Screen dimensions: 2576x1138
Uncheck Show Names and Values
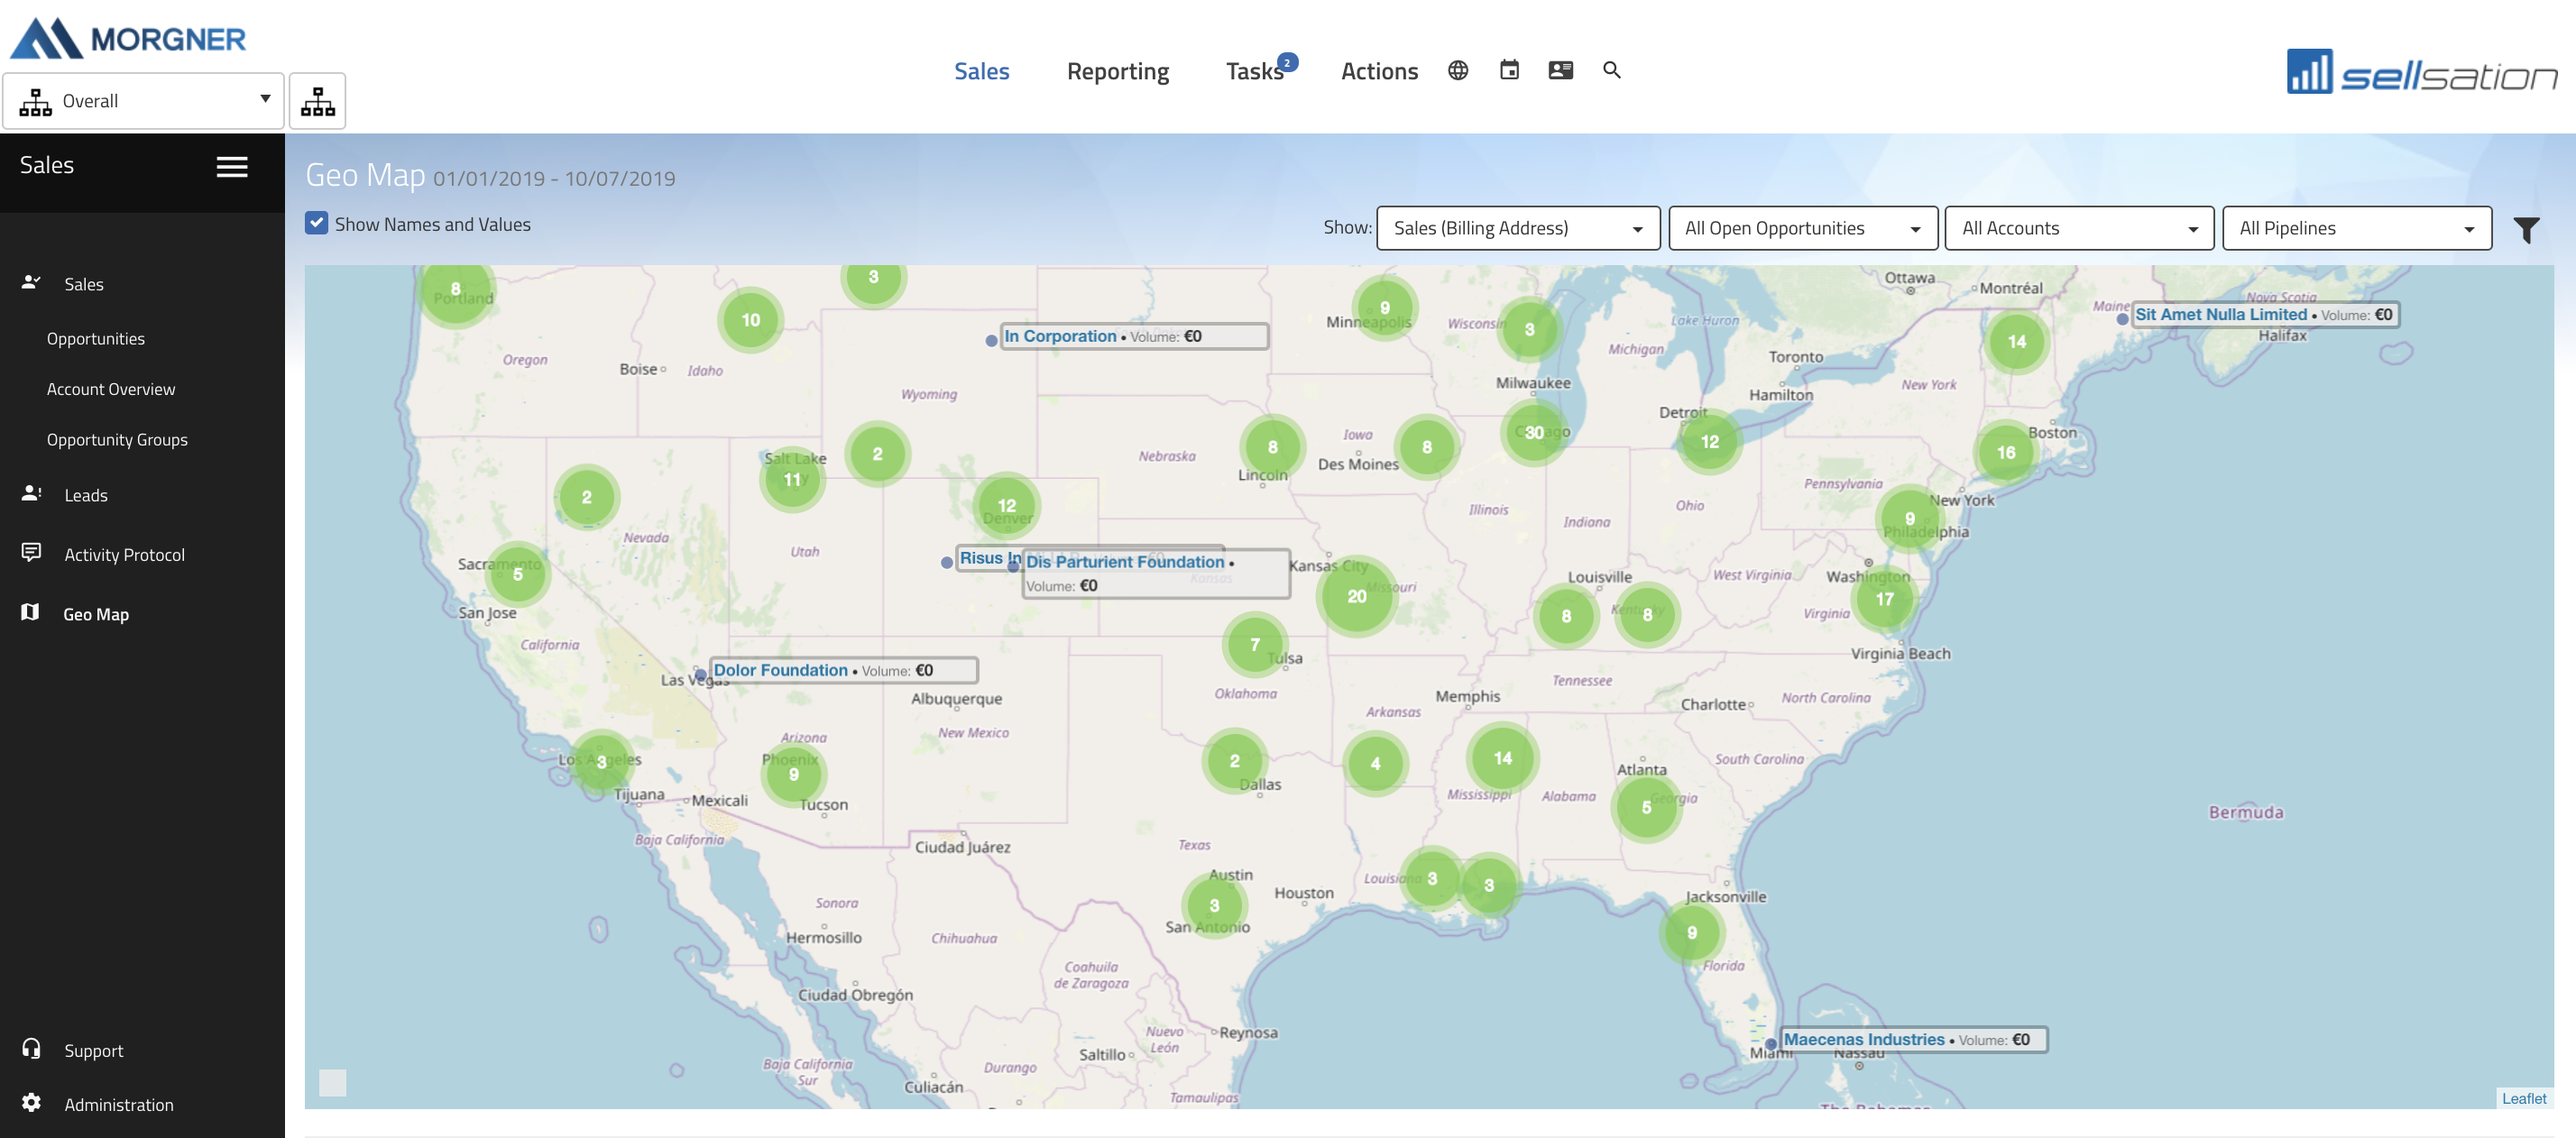[x=317, y=223]
